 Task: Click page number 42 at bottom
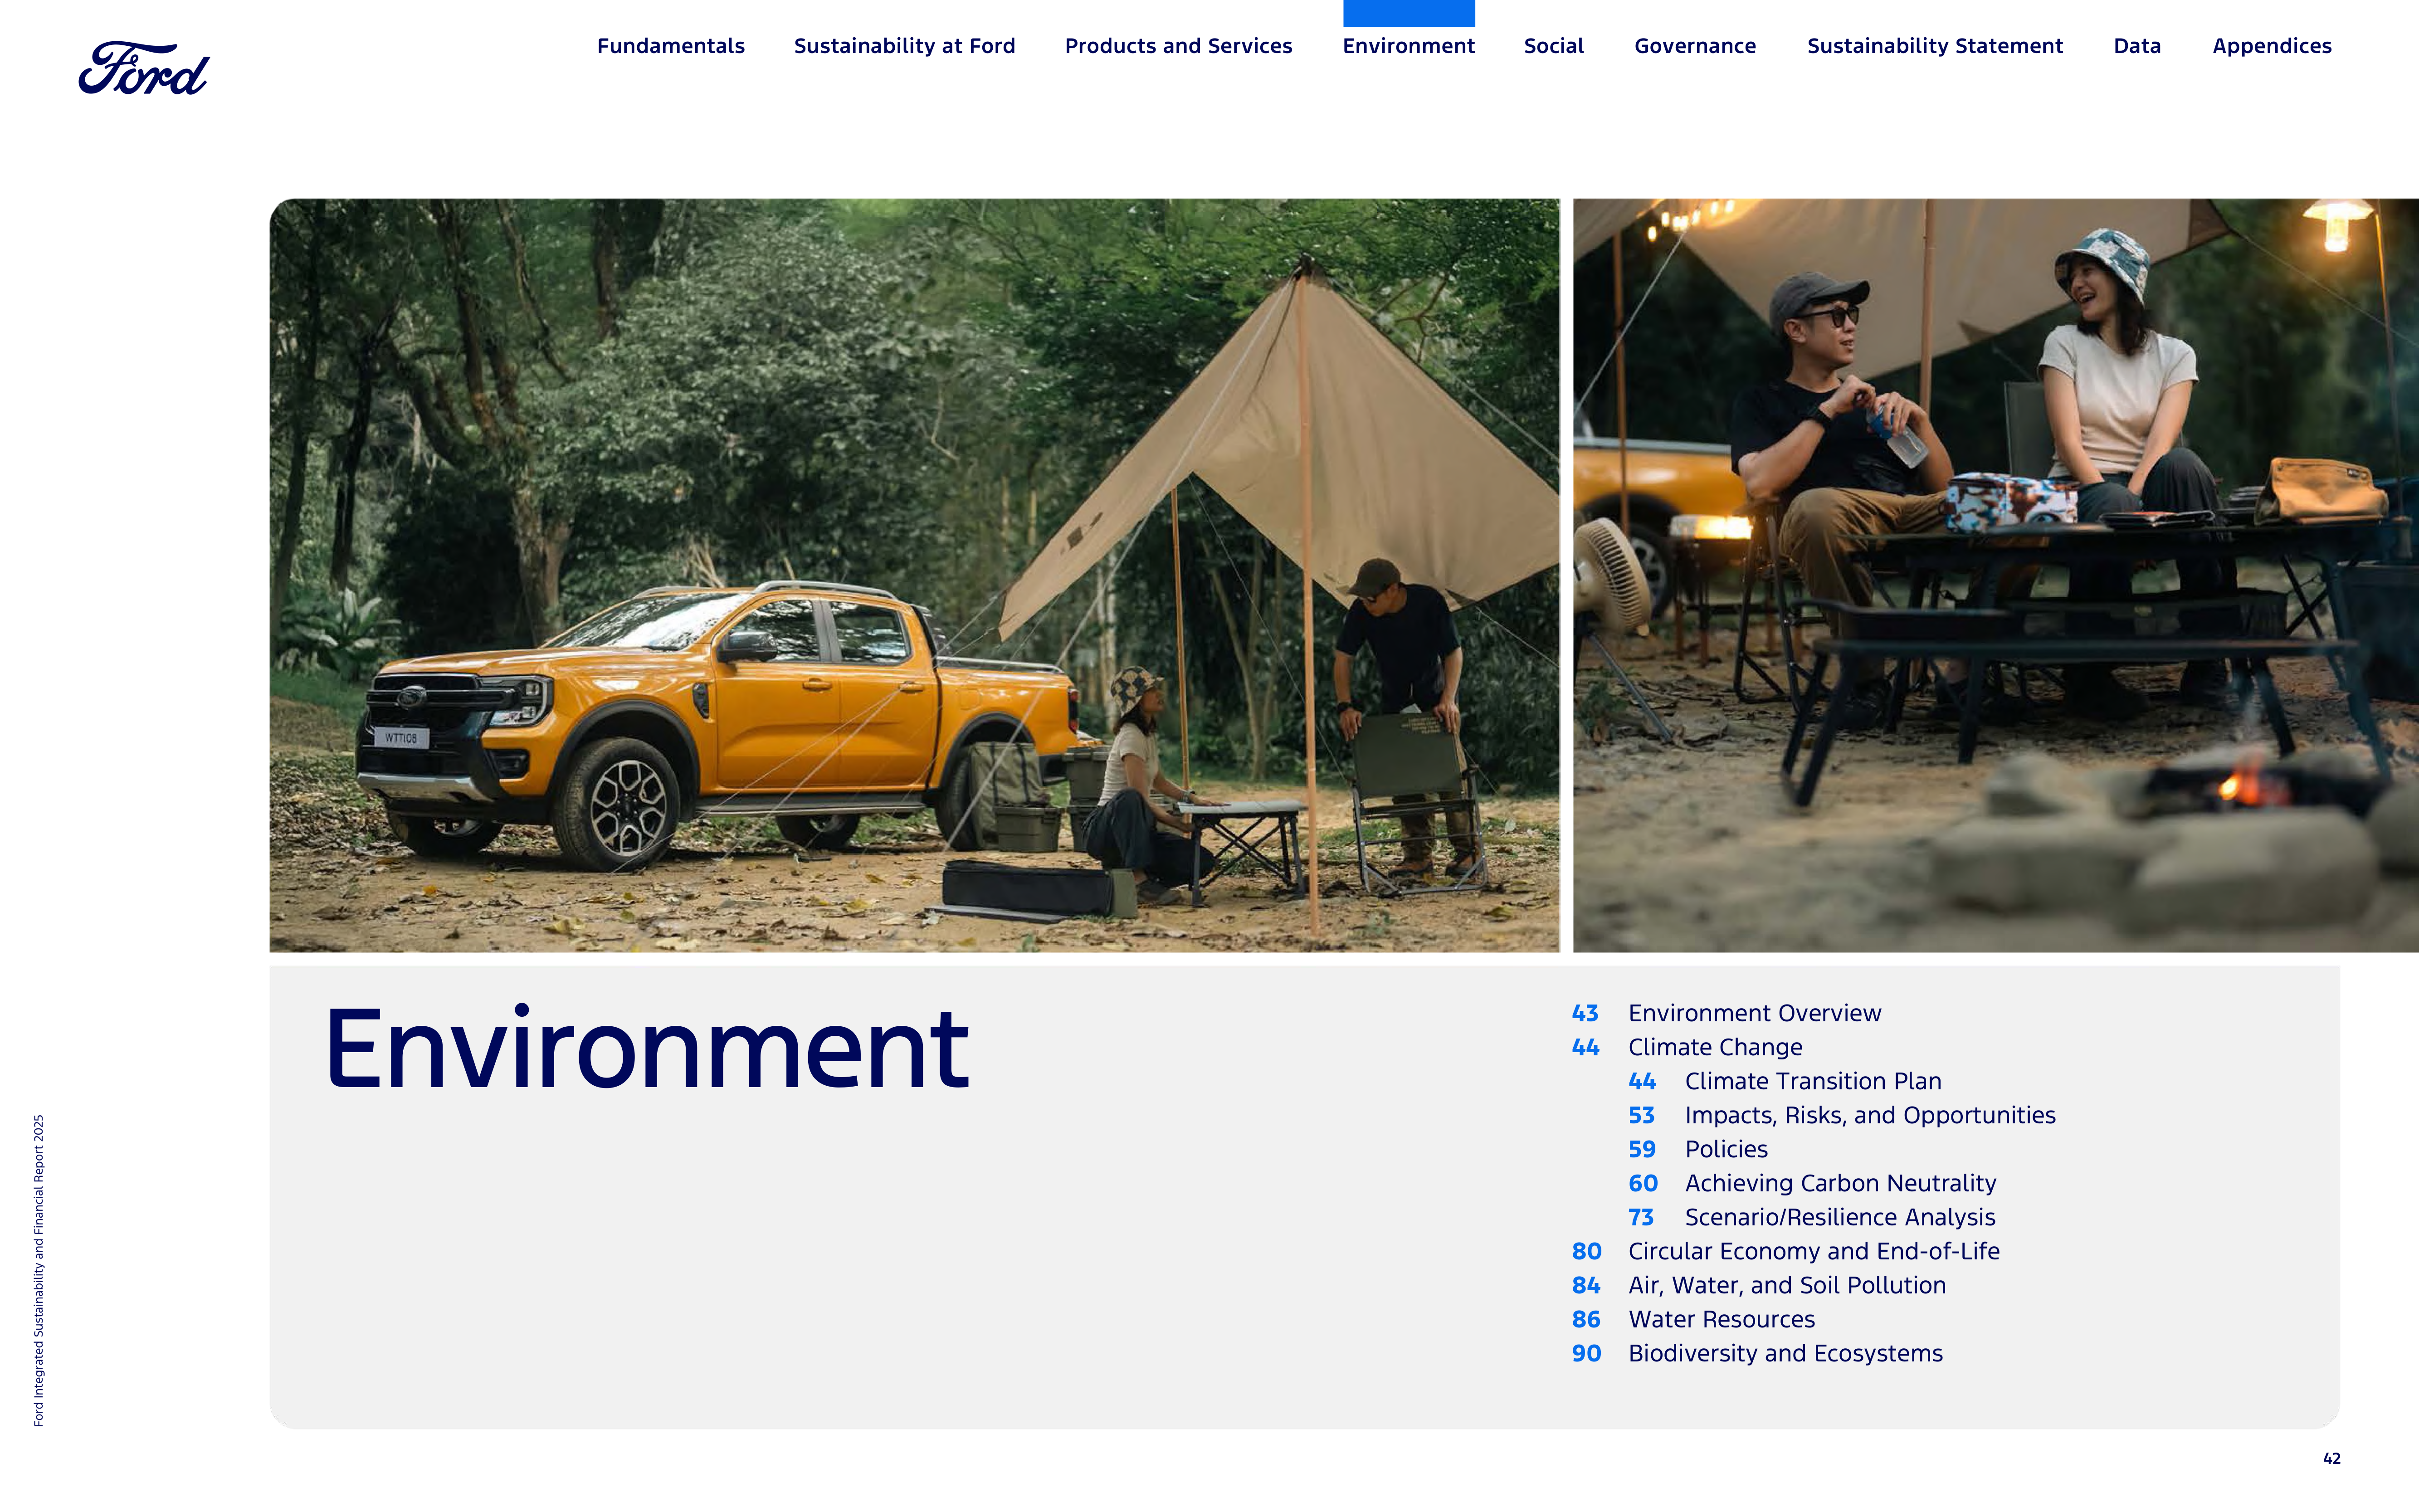[x=2331, y=1458]
